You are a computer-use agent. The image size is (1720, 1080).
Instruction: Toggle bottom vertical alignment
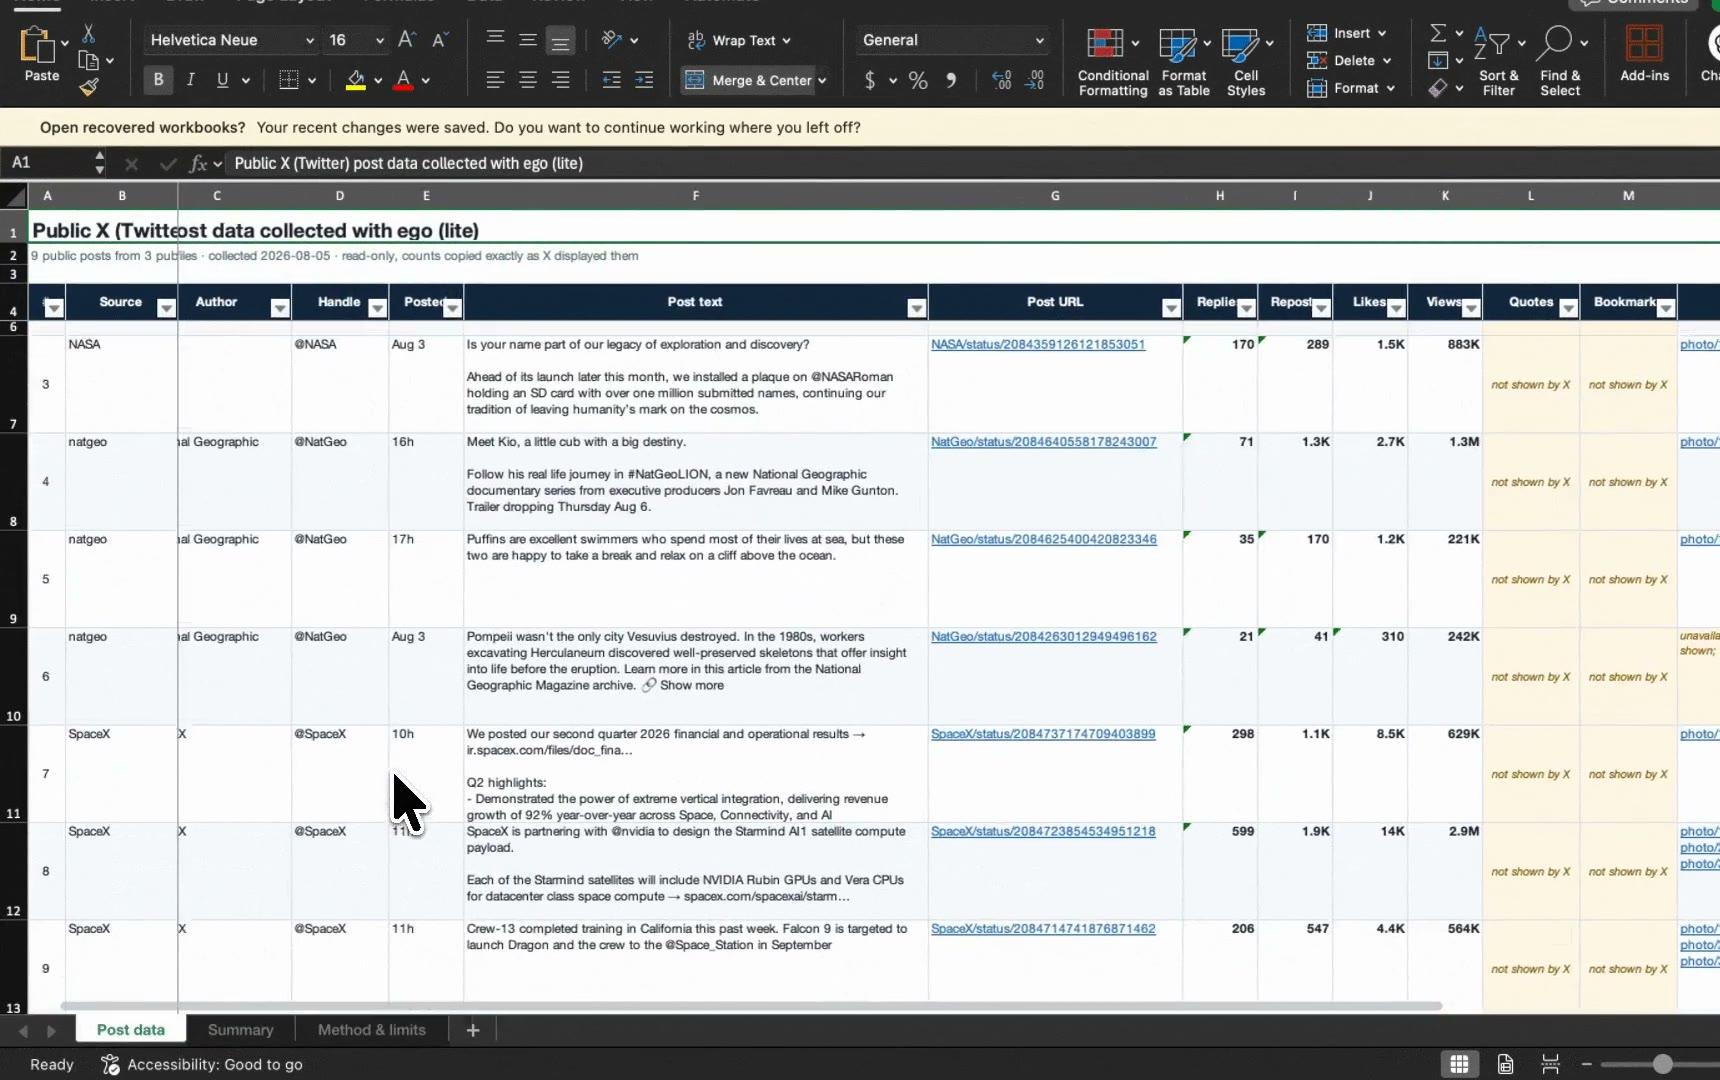pyautogui.click(x=560, y=41)
